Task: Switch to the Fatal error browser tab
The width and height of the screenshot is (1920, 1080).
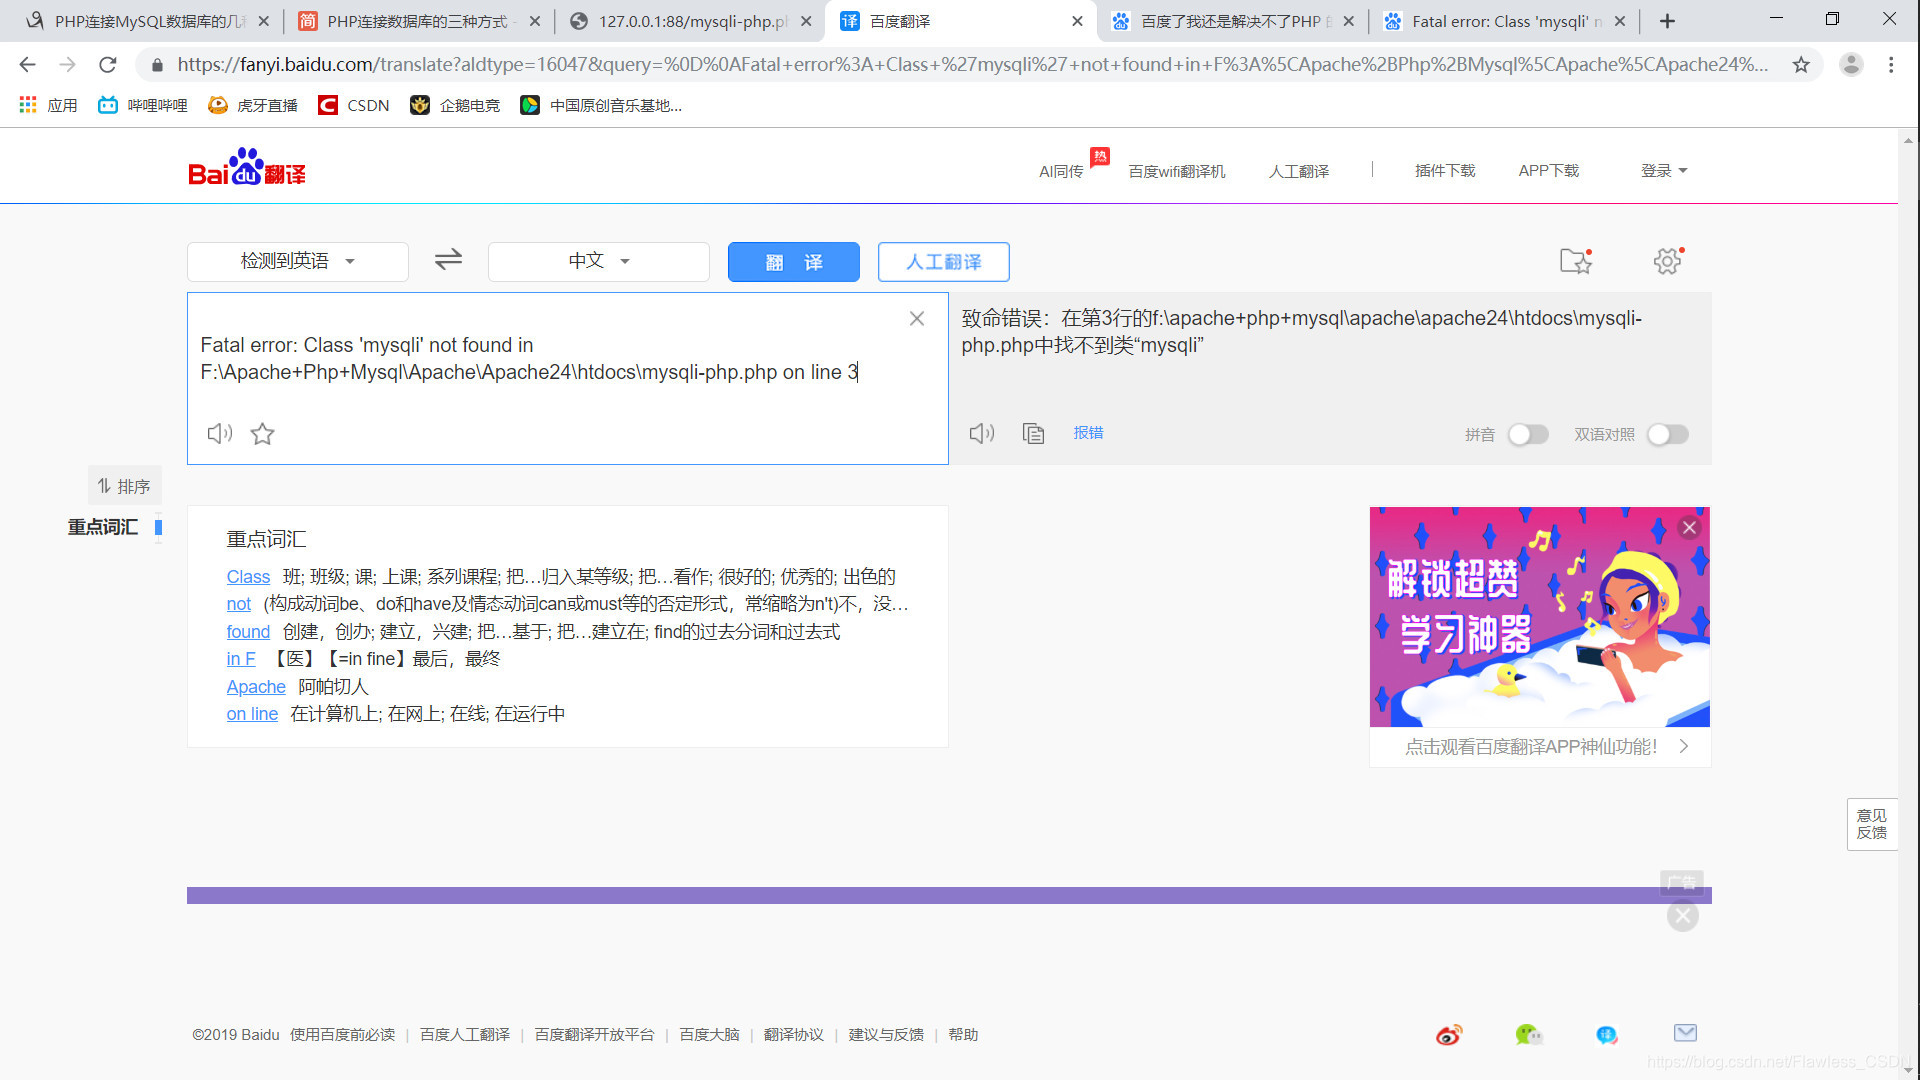Action: tap(1500, 20)
